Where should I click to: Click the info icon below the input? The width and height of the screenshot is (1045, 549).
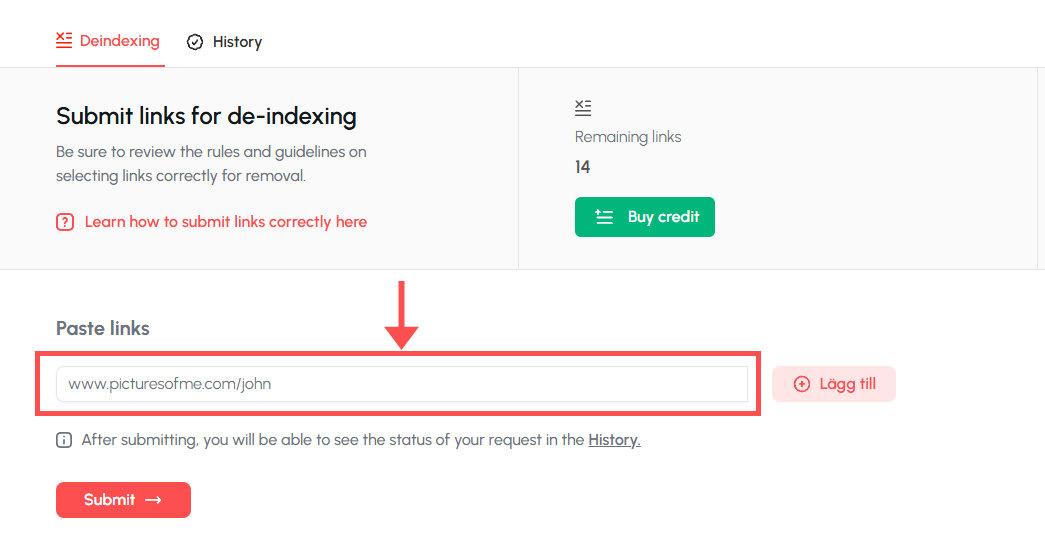[64, 440]
